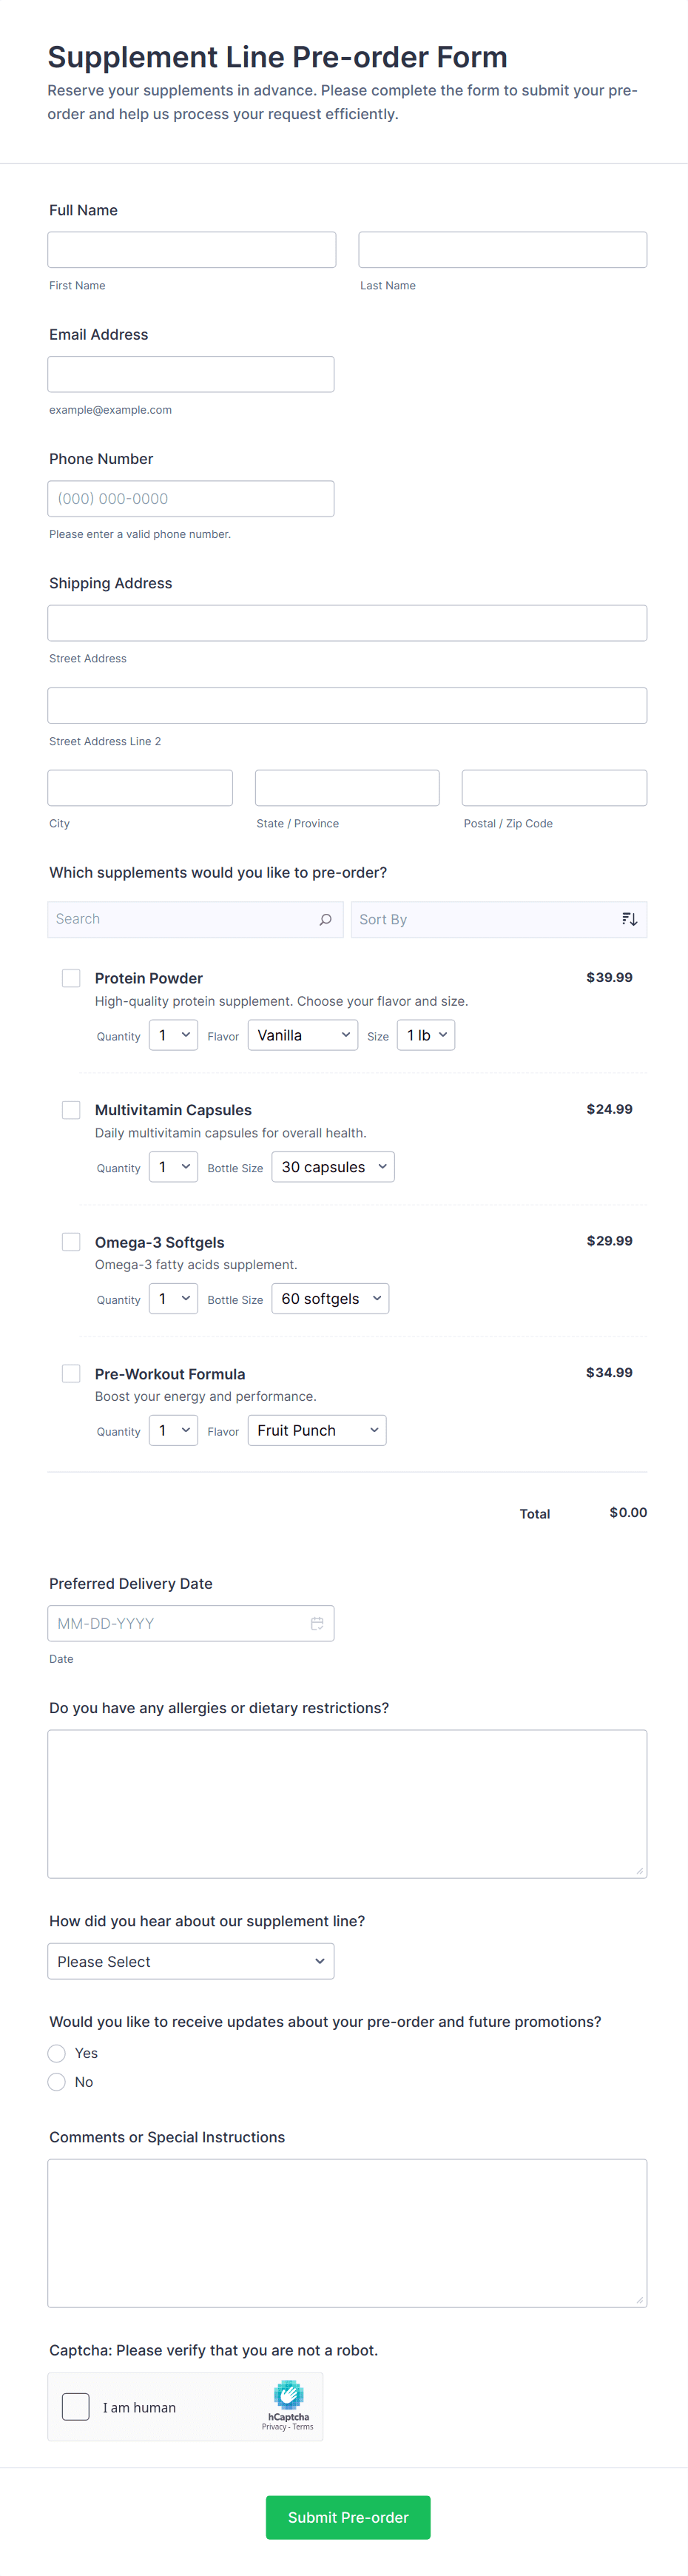Image resolution: width=688 pixels, height=2576 pixels.
Task: Open the hCaptcha Privacy link
Action: coord(273,2427)
